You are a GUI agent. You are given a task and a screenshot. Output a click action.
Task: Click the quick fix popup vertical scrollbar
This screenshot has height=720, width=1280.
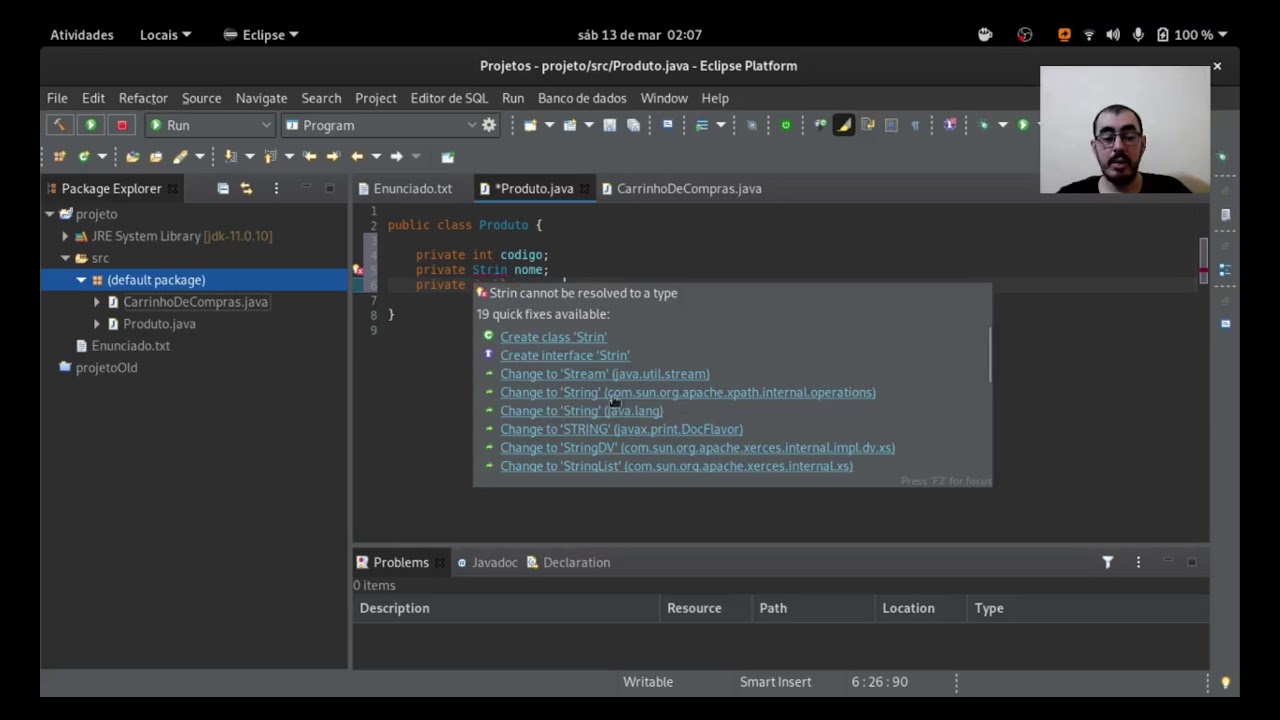(989, 355)
